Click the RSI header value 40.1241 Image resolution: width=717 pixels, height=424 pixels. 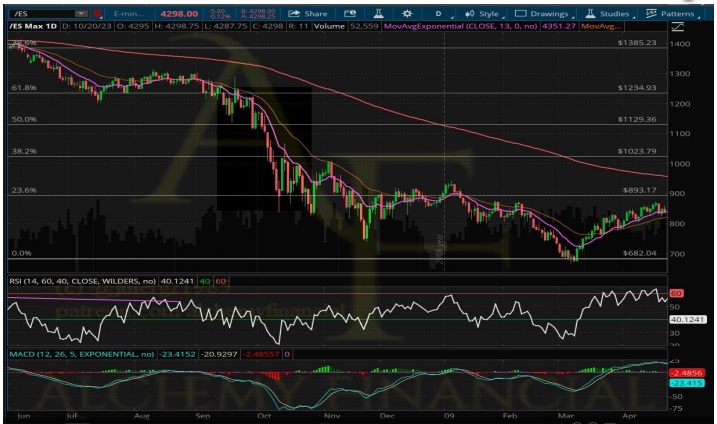point(177,281)
